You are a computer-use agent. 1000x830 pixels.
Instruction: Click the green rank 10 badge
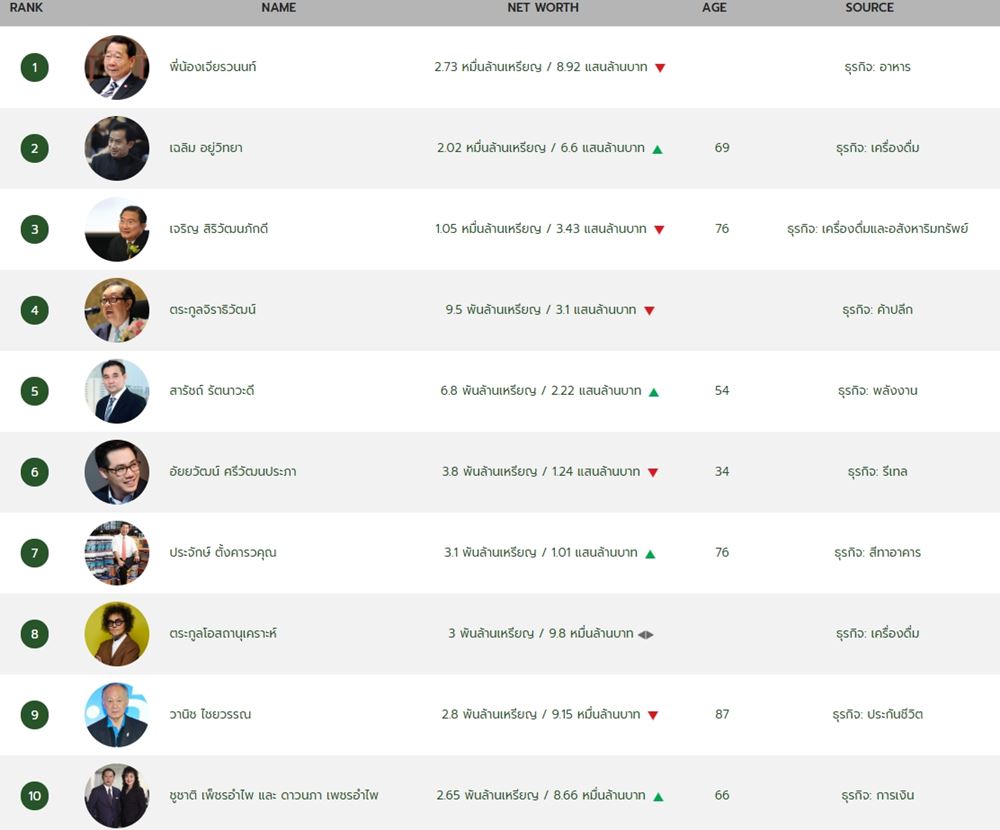pos(34,796)
